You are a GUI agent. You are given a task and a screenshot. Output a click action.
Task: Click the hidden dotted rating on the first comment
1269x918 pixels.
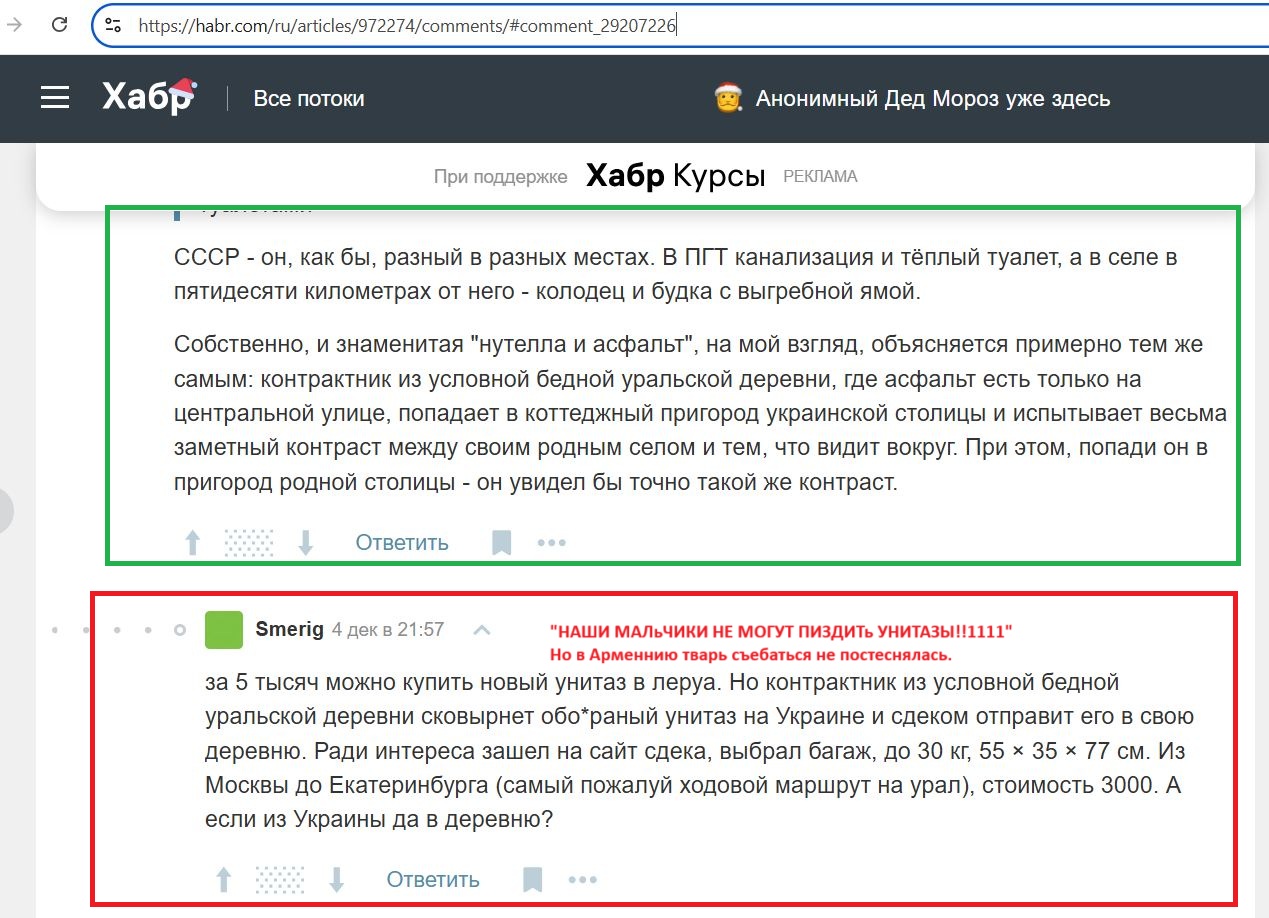pos(248,541)
